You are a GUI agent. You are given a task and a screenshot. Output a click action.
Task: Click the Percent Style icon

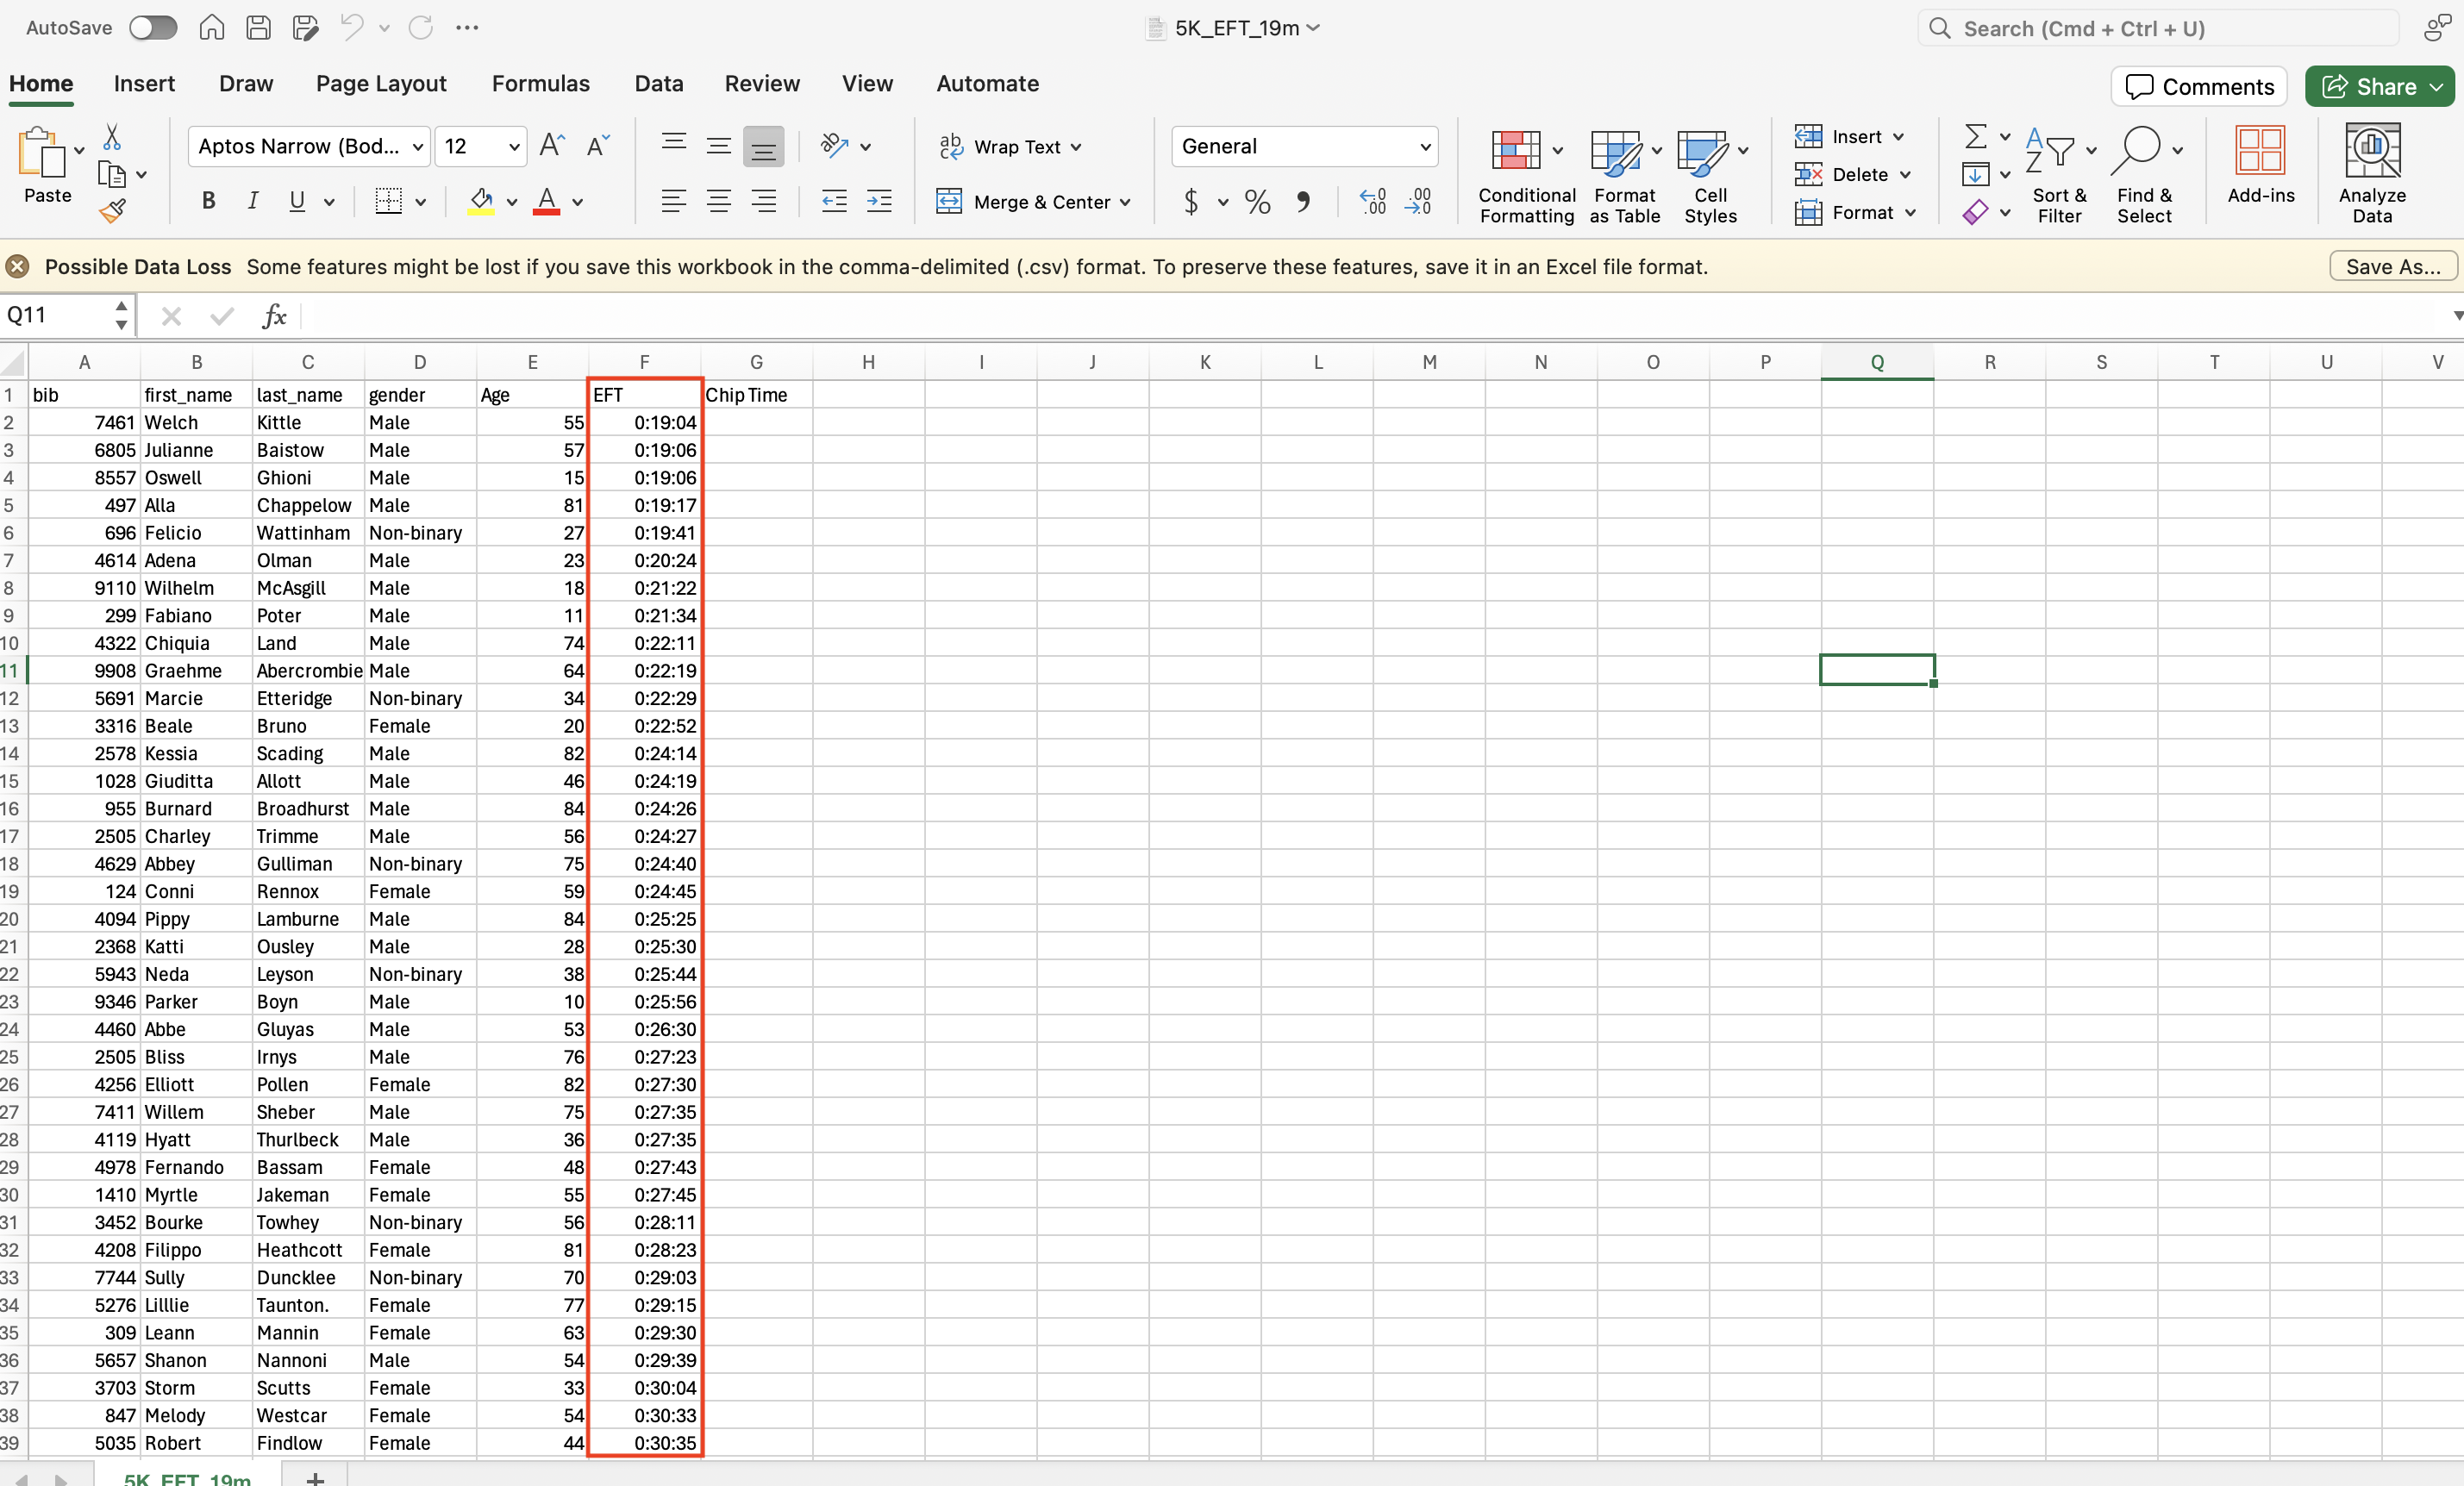point(1257,202)
